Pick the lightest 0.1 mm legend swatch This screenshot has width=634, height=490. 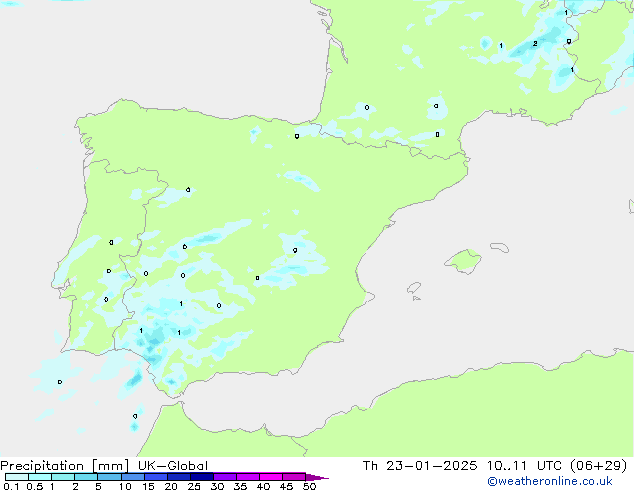tap(16, 477)
